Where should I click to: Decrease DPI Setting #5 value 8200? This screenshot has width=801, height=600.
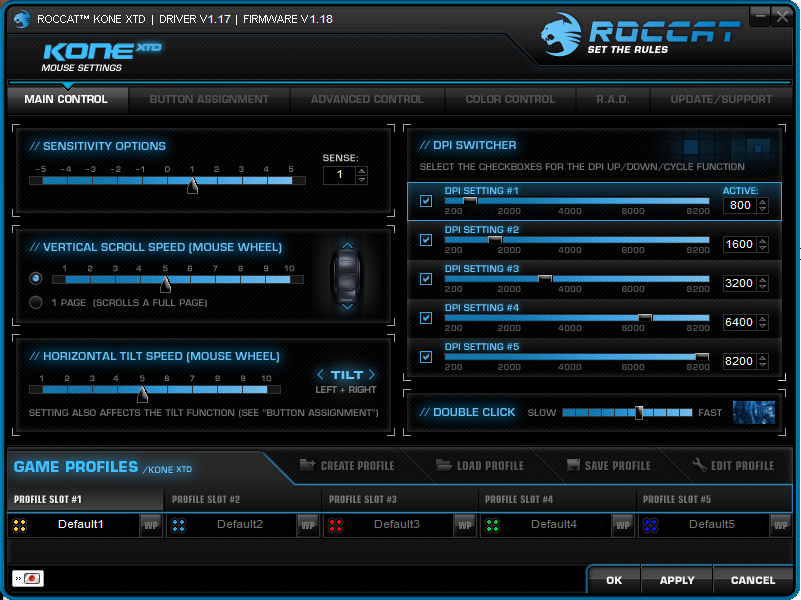(763, 365)
